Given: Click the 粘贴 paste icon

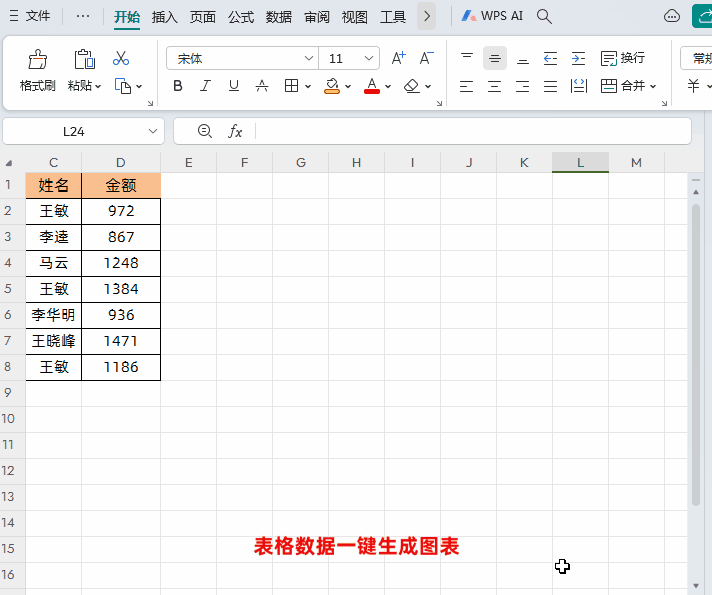Looking at the screenshot, I should (84, 59).
